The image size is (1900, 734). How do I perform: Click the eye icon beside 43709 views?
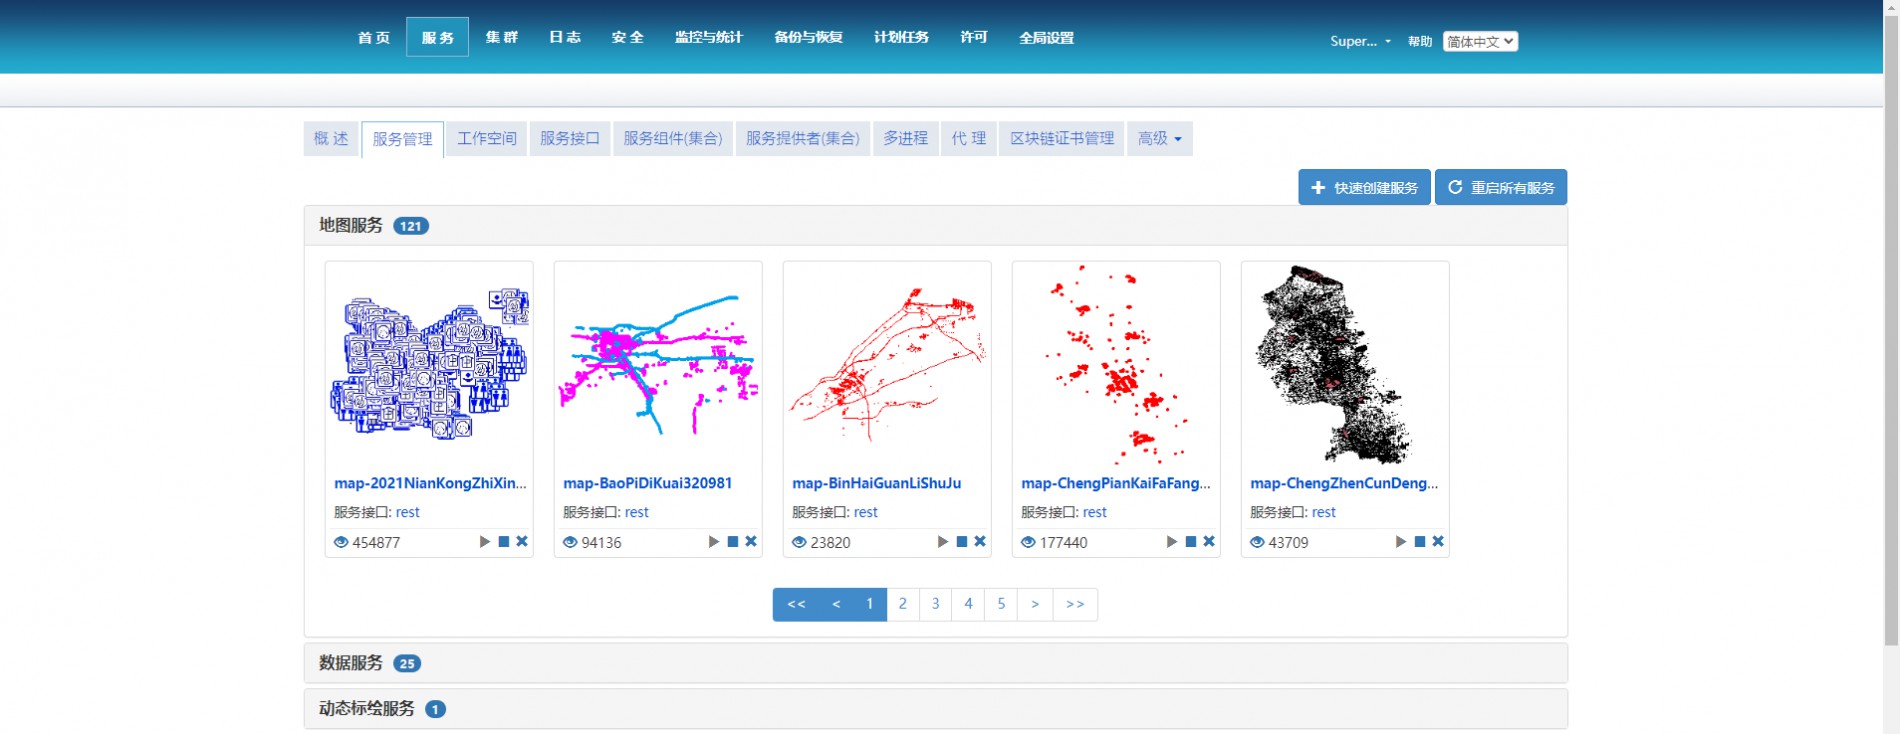click(1257, 542)
